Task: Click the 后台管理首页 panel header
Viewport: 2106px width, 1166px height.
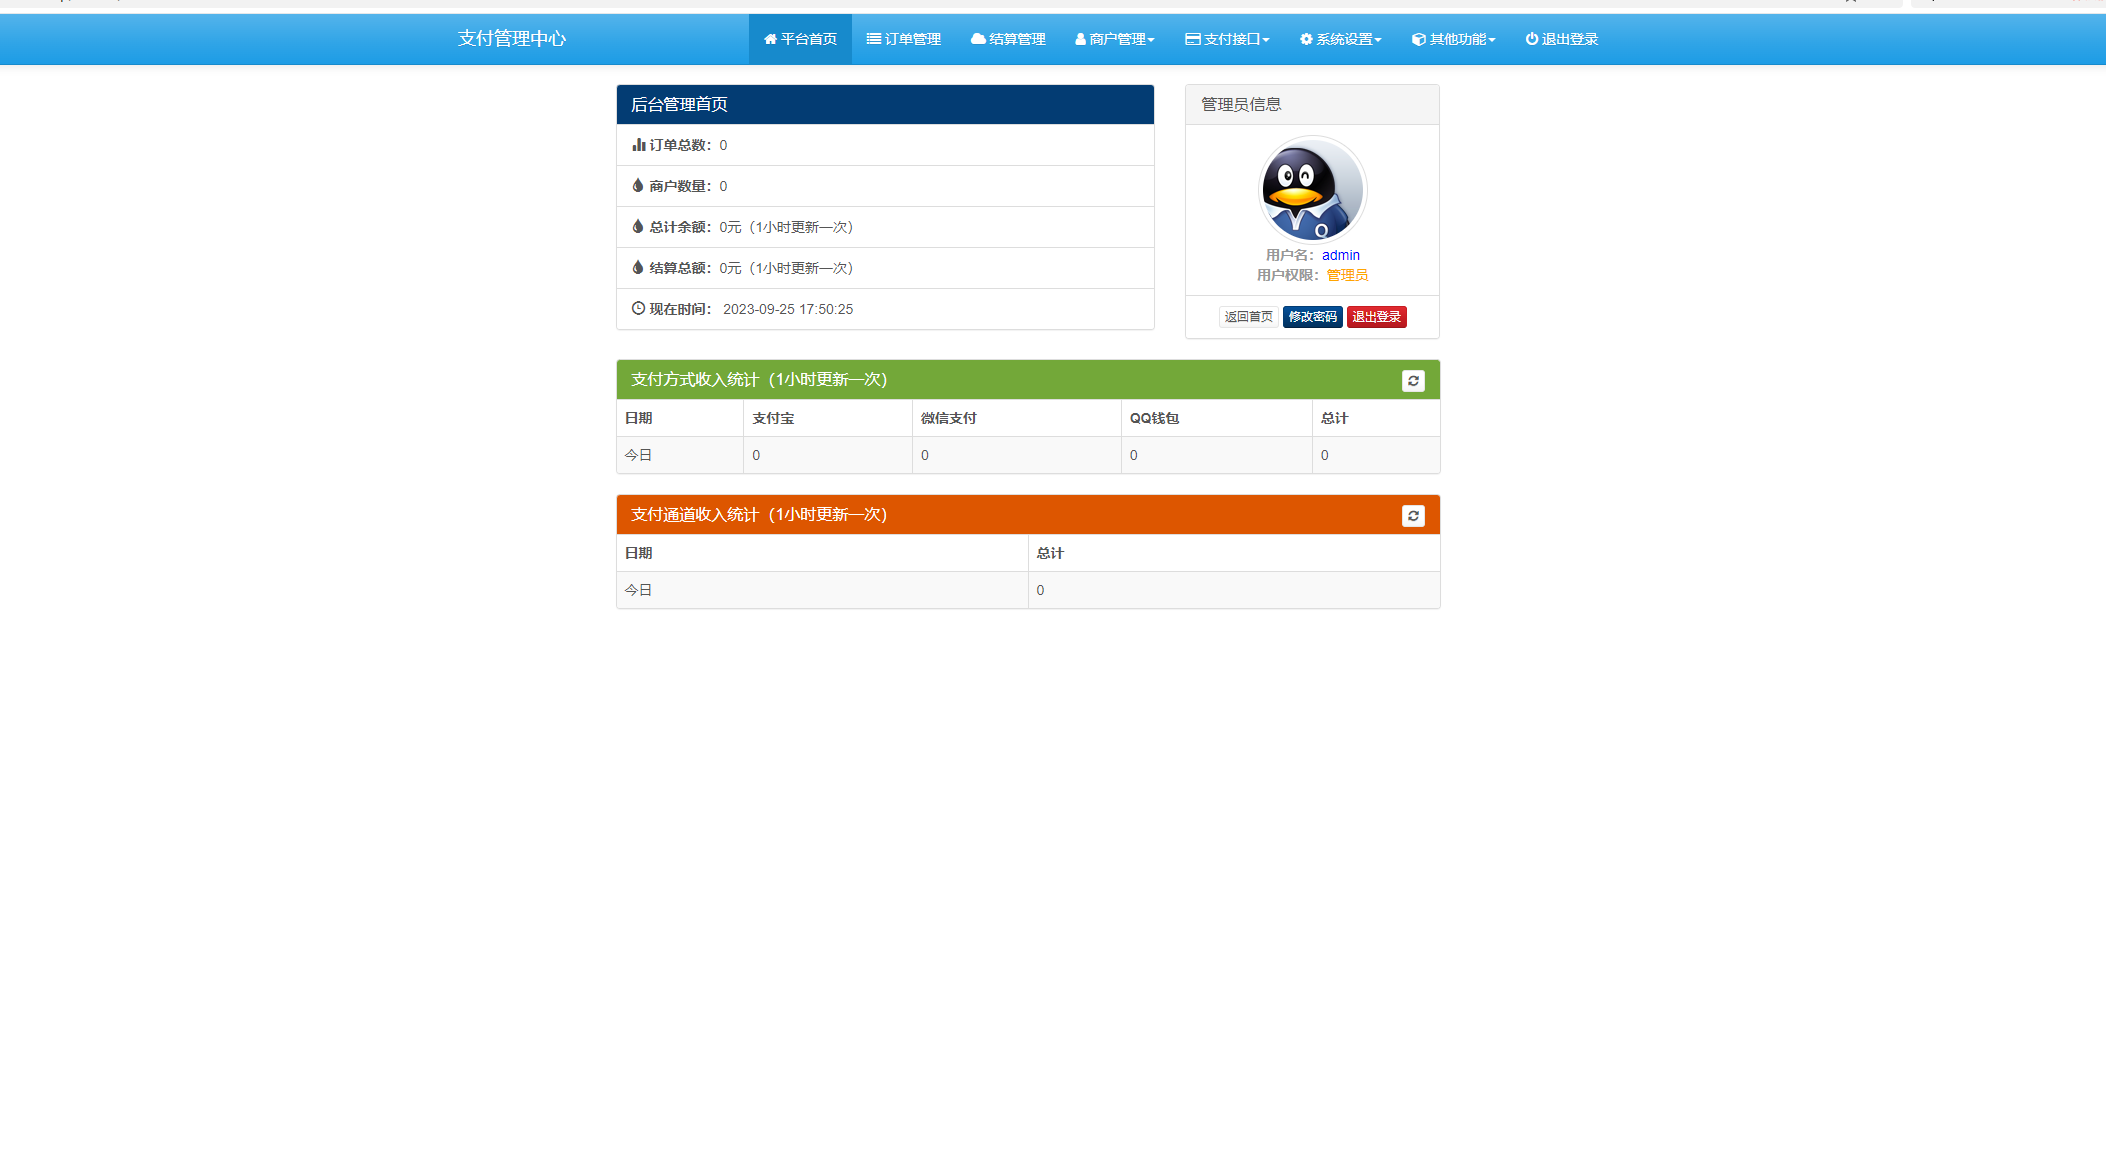Action: tap(884, 104)
